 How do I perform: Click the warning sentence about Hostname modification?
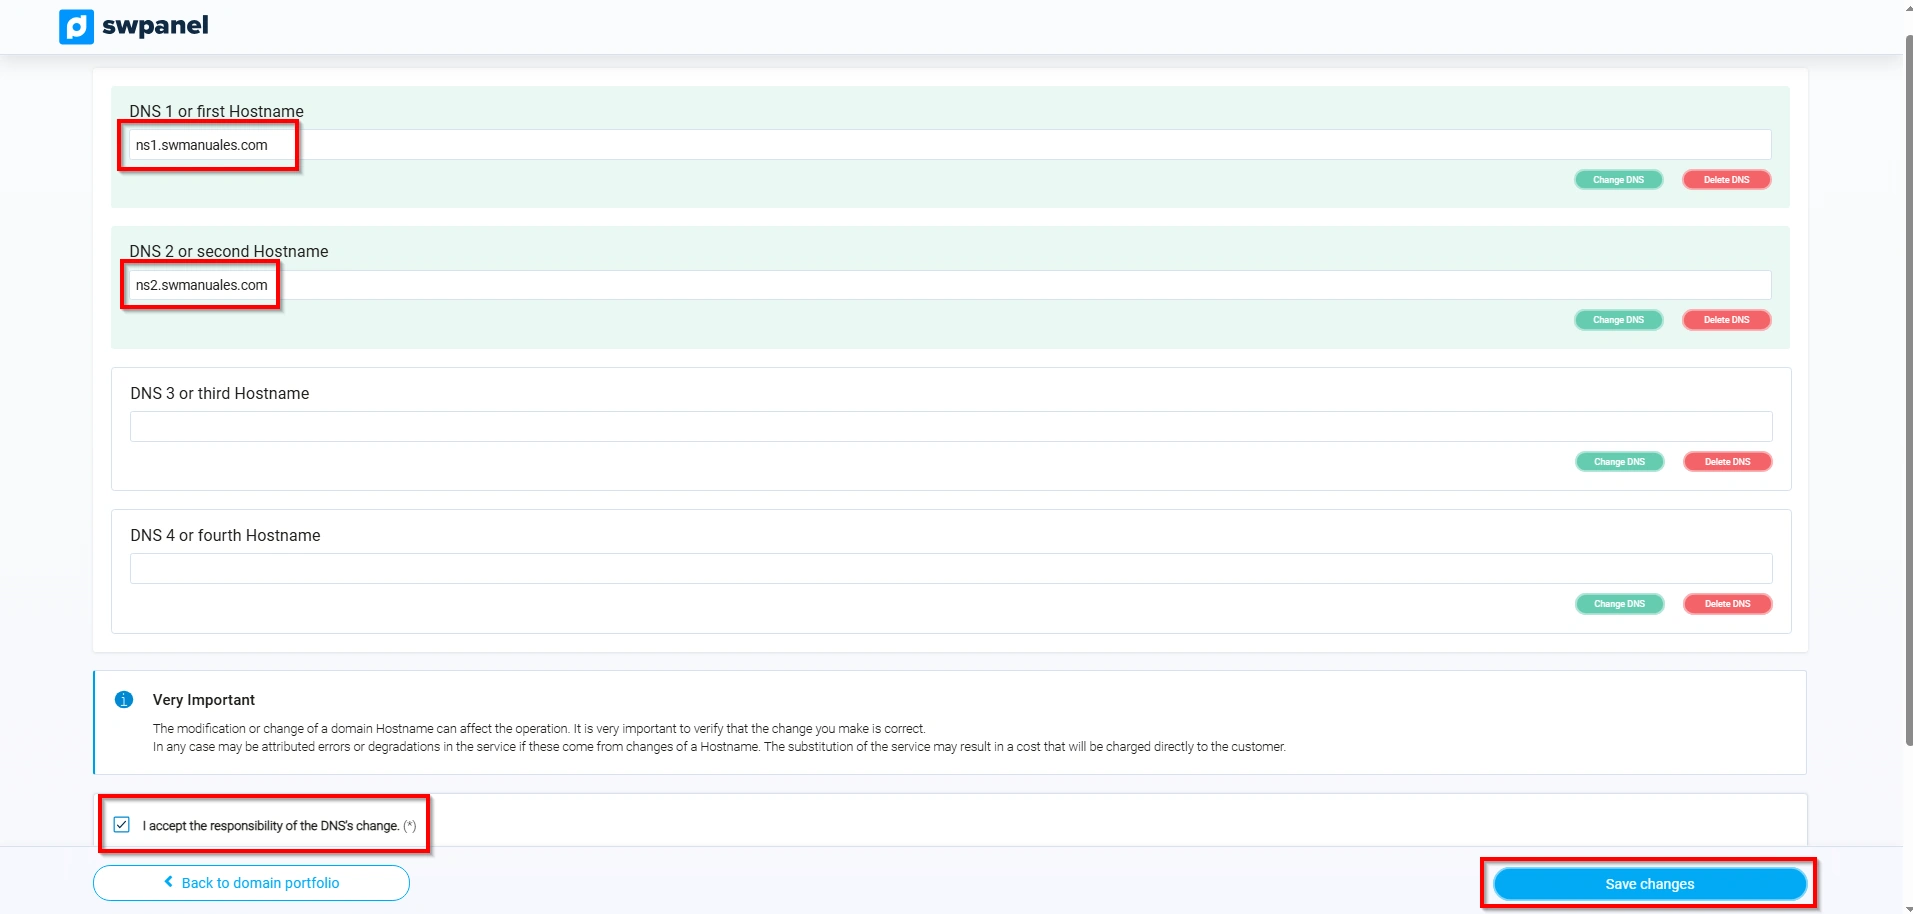539,729
